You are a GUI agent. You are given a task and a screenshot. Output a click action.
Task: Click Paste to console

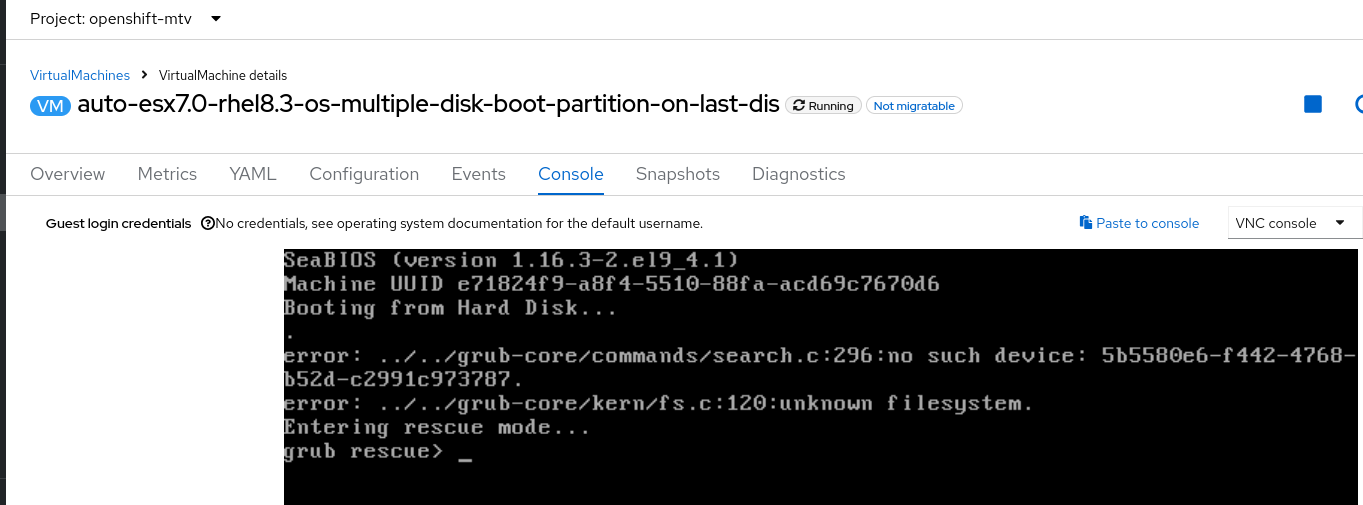tap(1139, 223)
